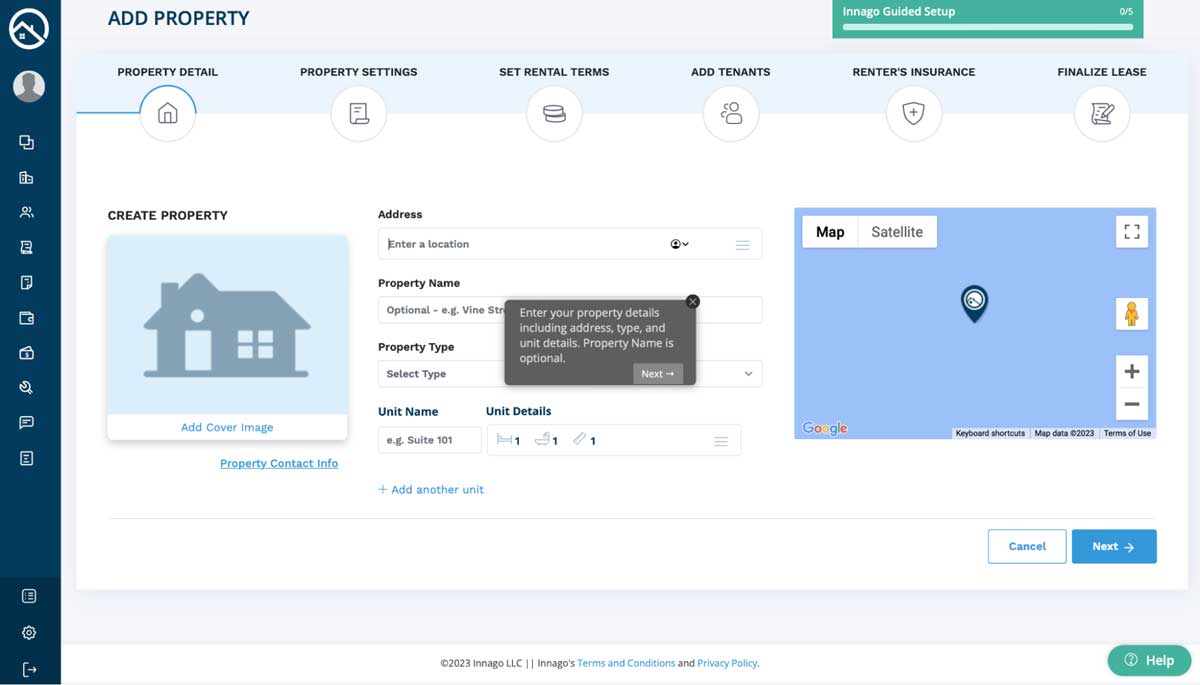This screenshot has height=685, width=1200.
Task: Open the Leases document icon in the sidebar
Action: click(x=30, y=247)
